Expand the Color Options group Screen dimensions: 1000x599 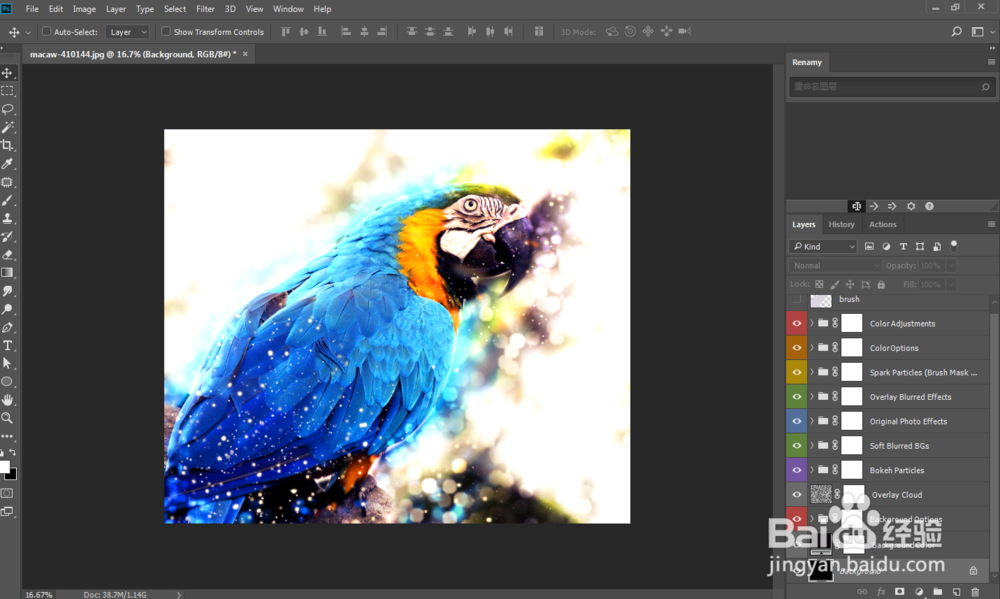(x=812, y=348)
